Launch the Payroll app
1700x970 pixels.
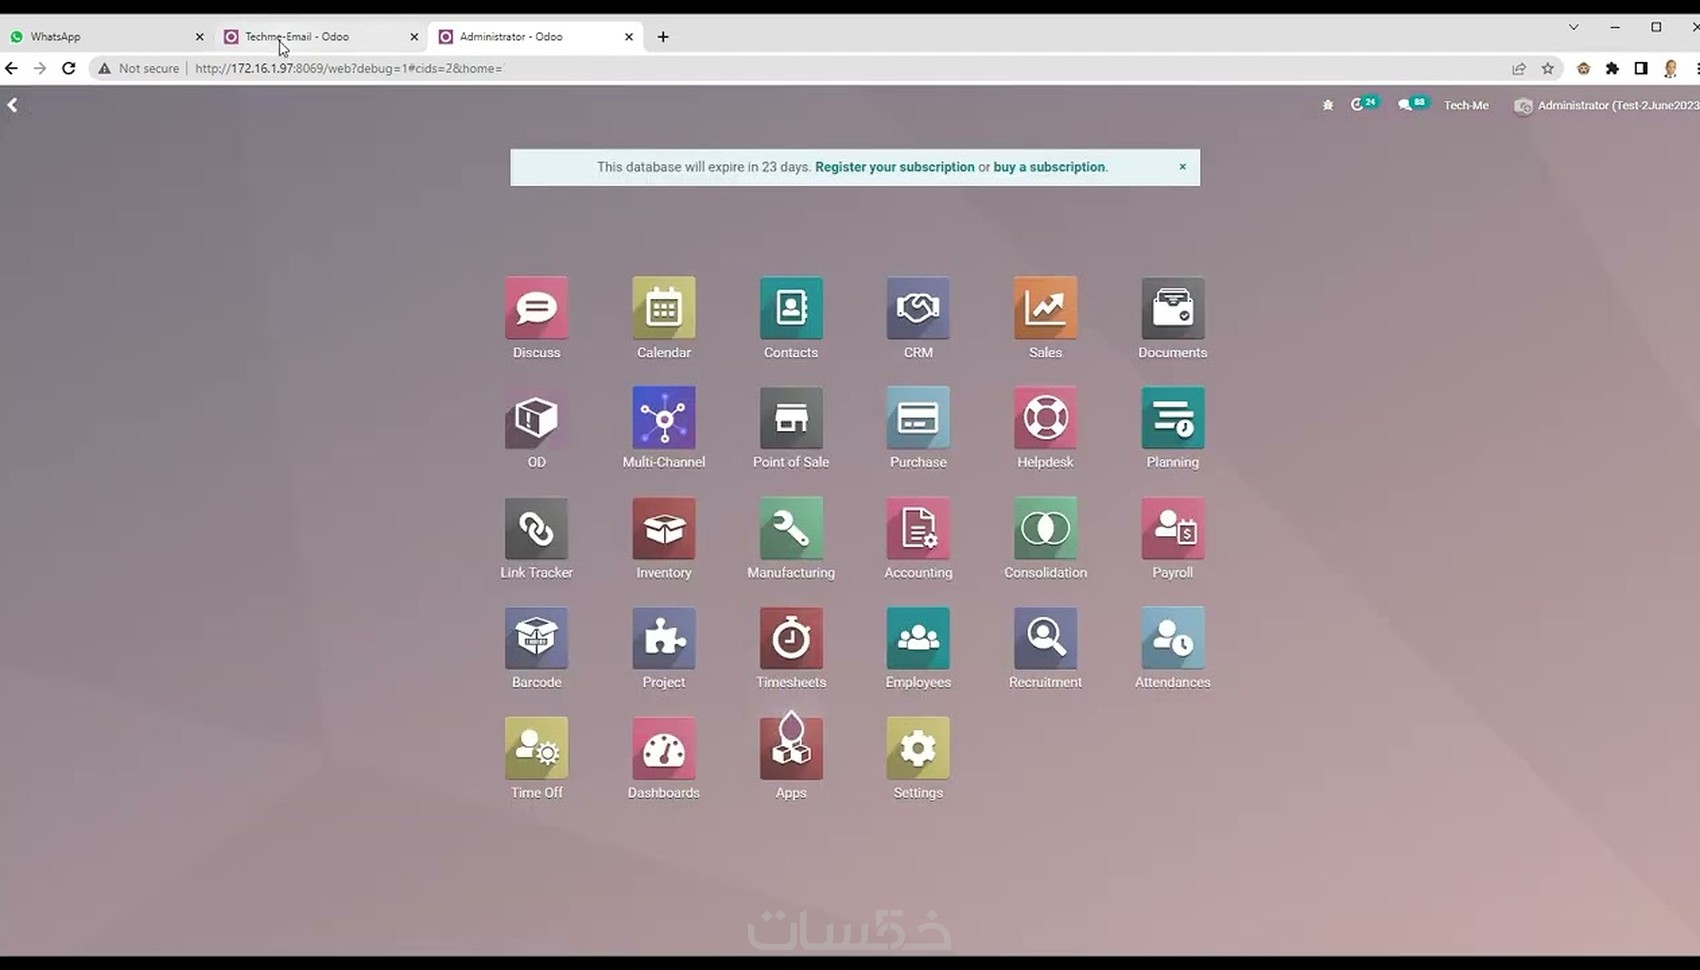[x=1172, y=528]
